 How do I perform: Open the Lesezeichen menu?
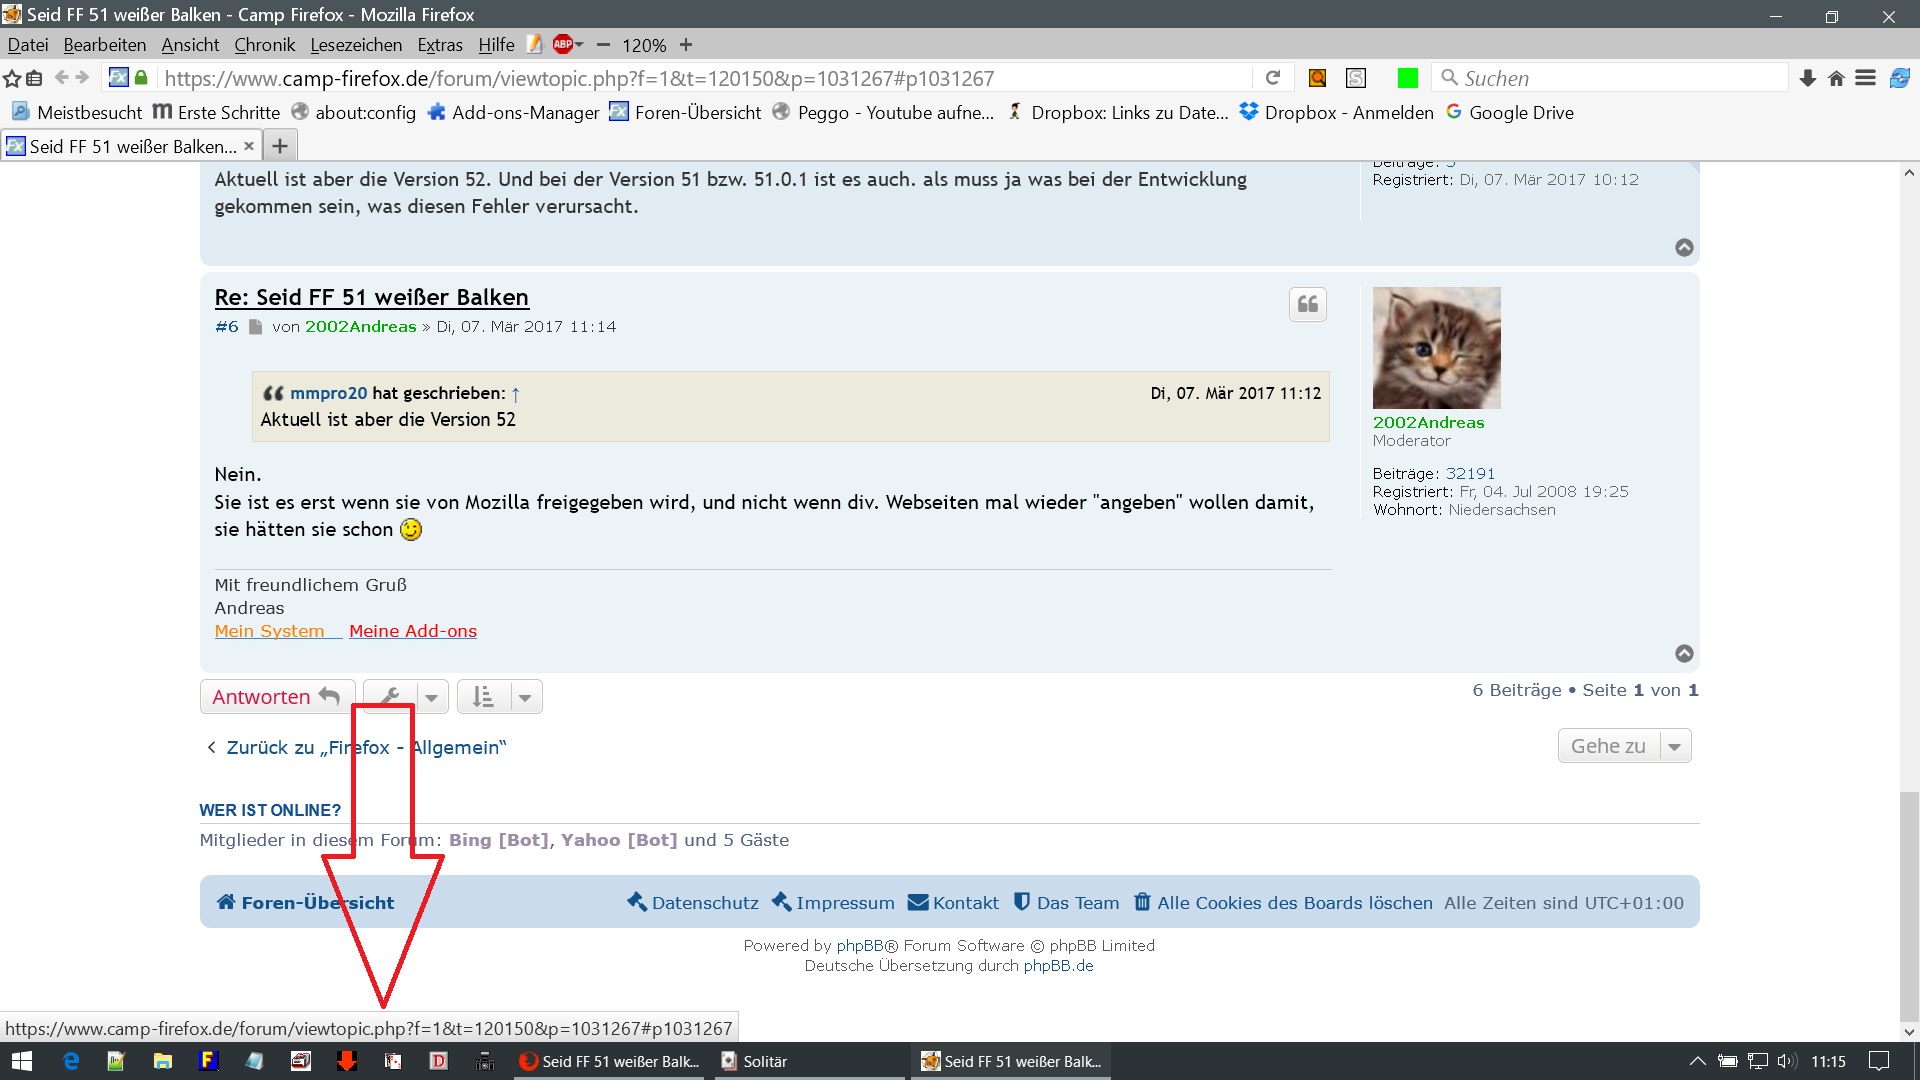(x=356, y=44)
